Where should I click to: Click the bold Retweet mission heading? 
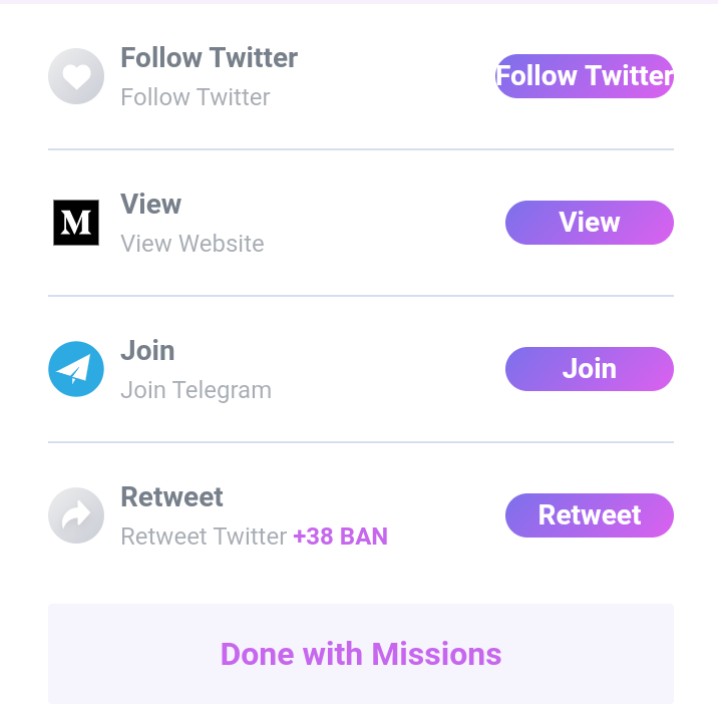coord(172,497)
